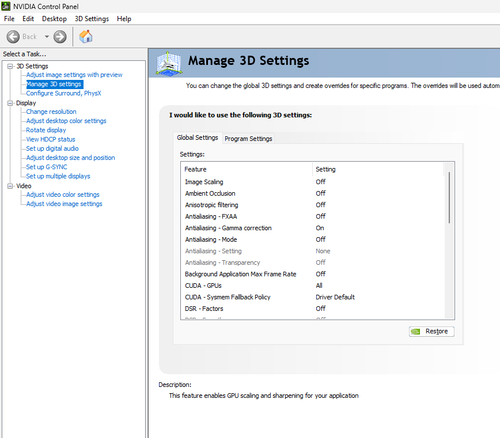The width and height of the screenshot is (500, 438).
Task: Open Adjust image settings with preview
Action: tap(74, 75)
